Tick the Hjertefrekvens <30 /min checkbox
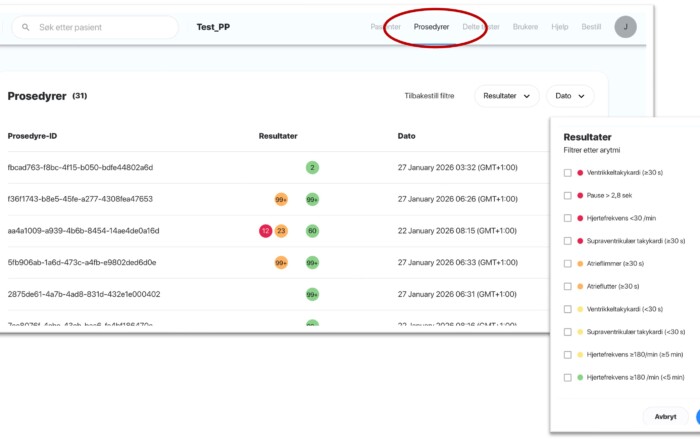The width and height of the screenshot is (700, 441). (x=568, y=218)
